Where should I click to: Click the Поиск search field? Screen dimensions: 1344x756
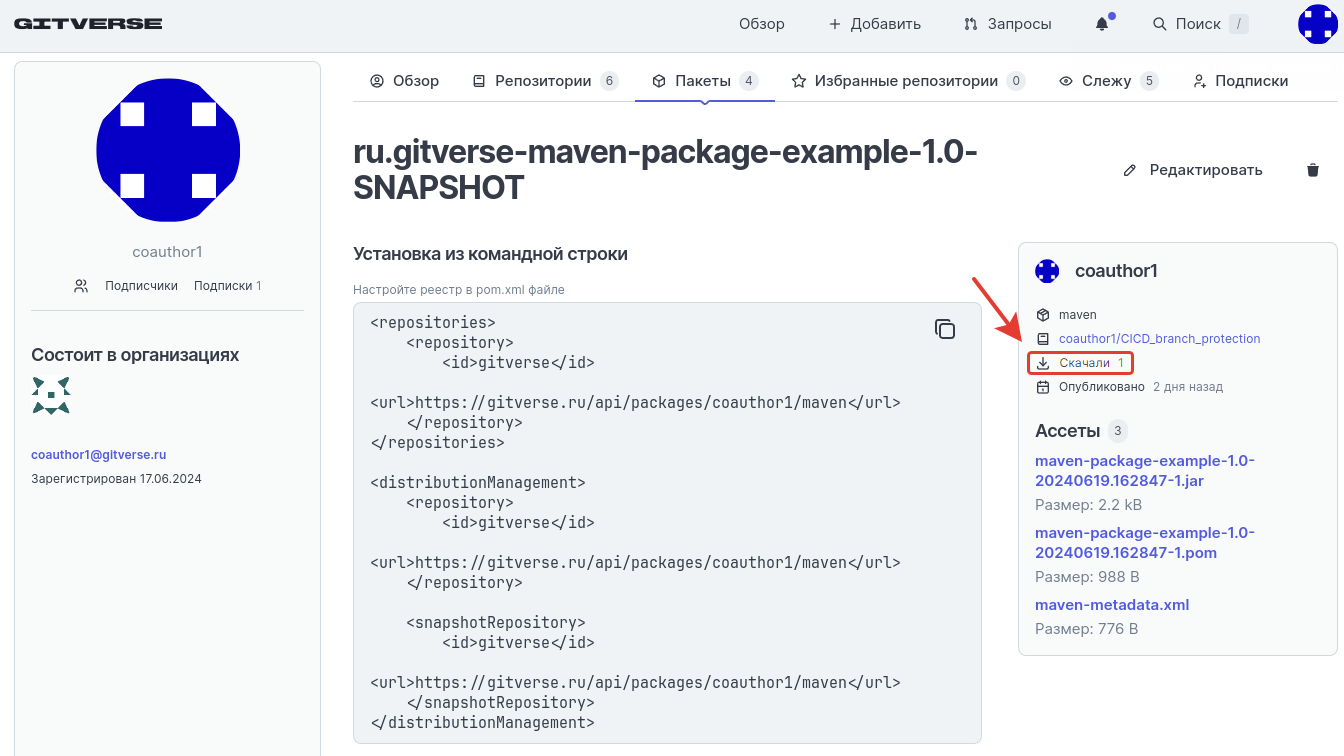(1200, 24)
